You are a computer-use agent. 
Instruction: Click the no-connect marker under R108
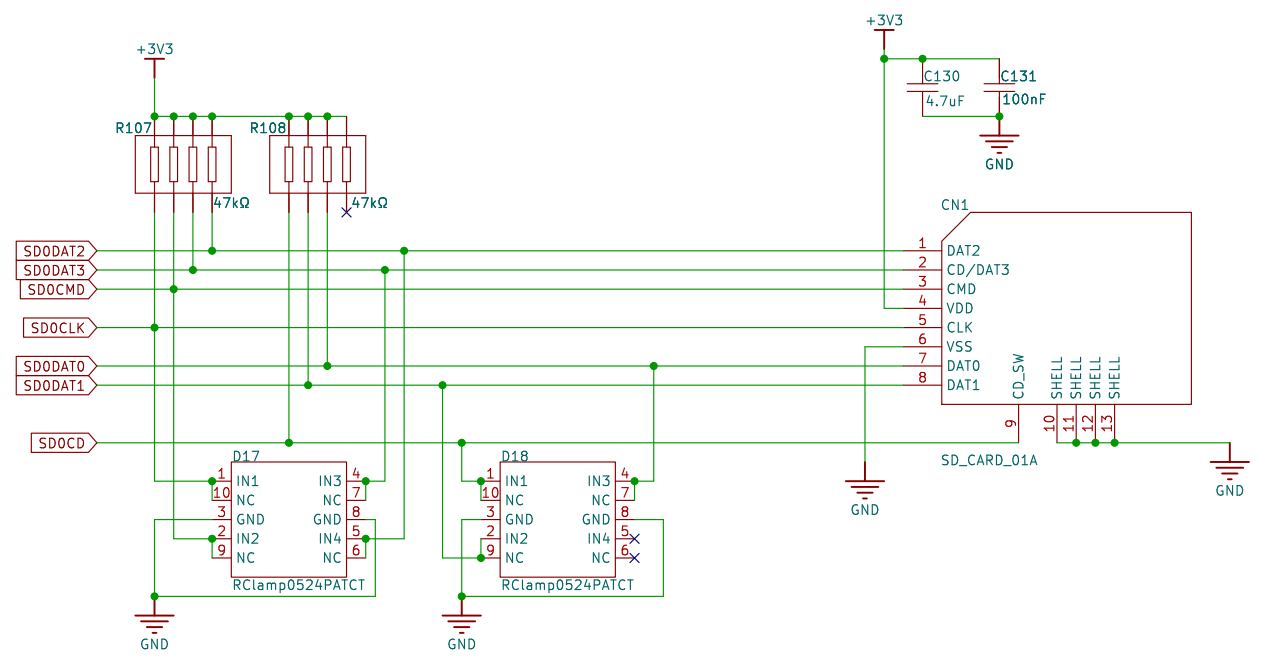tap(346, 212)
